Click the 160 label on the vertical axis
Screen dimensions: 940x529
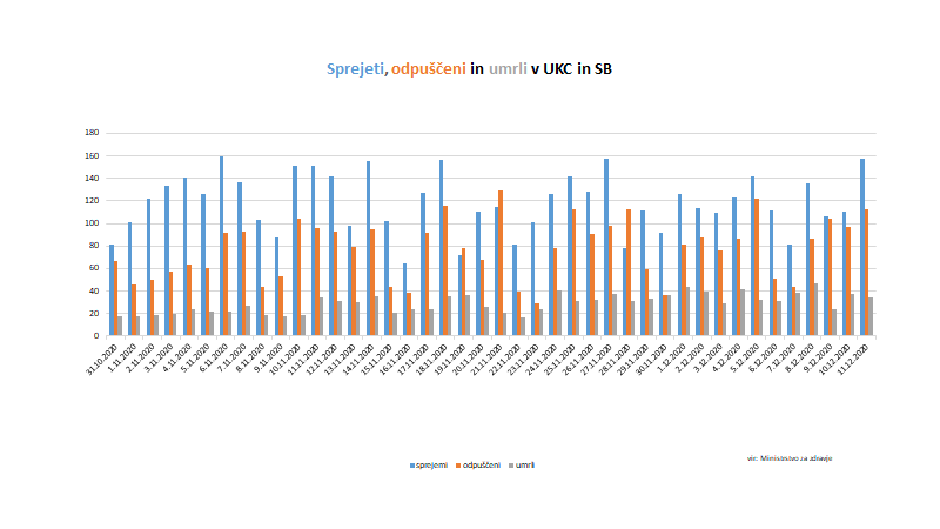[92, 155]
